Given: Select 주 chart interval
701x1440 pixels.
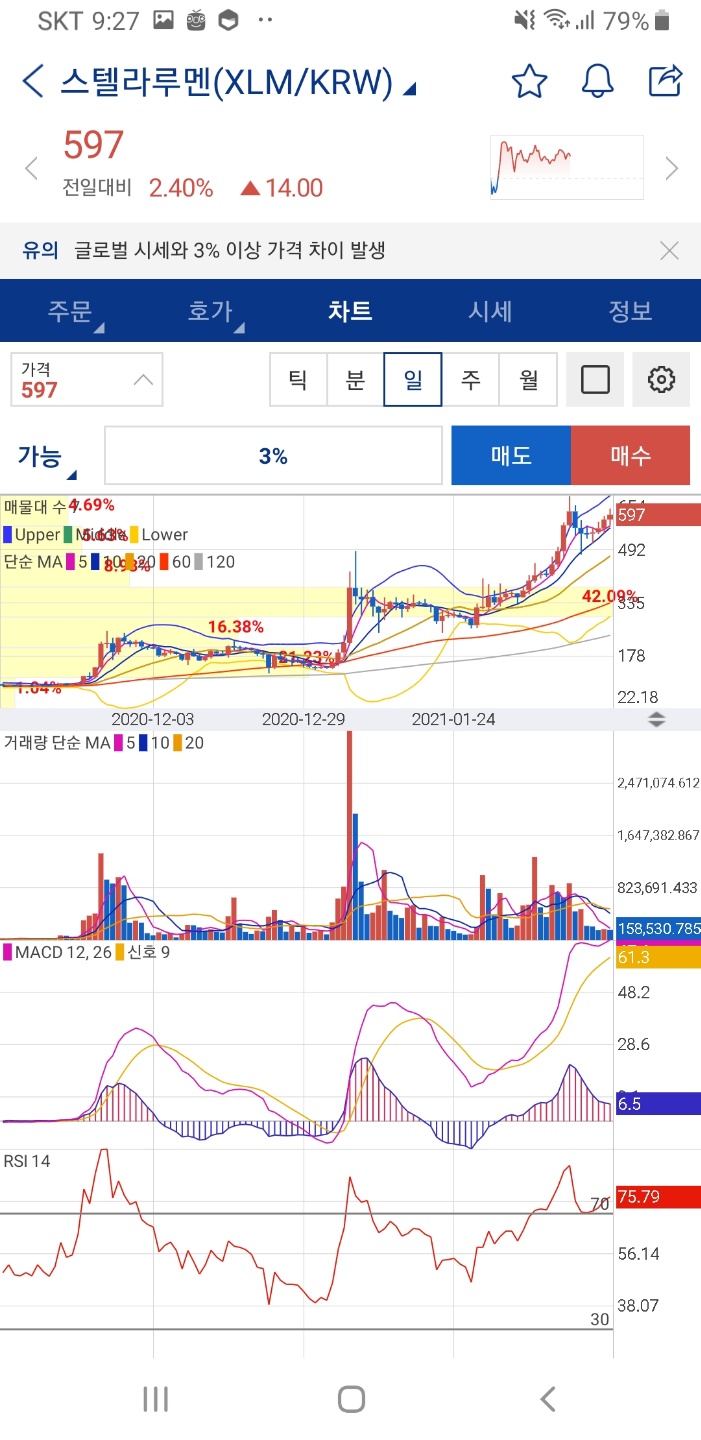Looking at the screenshot, I should (x=470, y=379).
